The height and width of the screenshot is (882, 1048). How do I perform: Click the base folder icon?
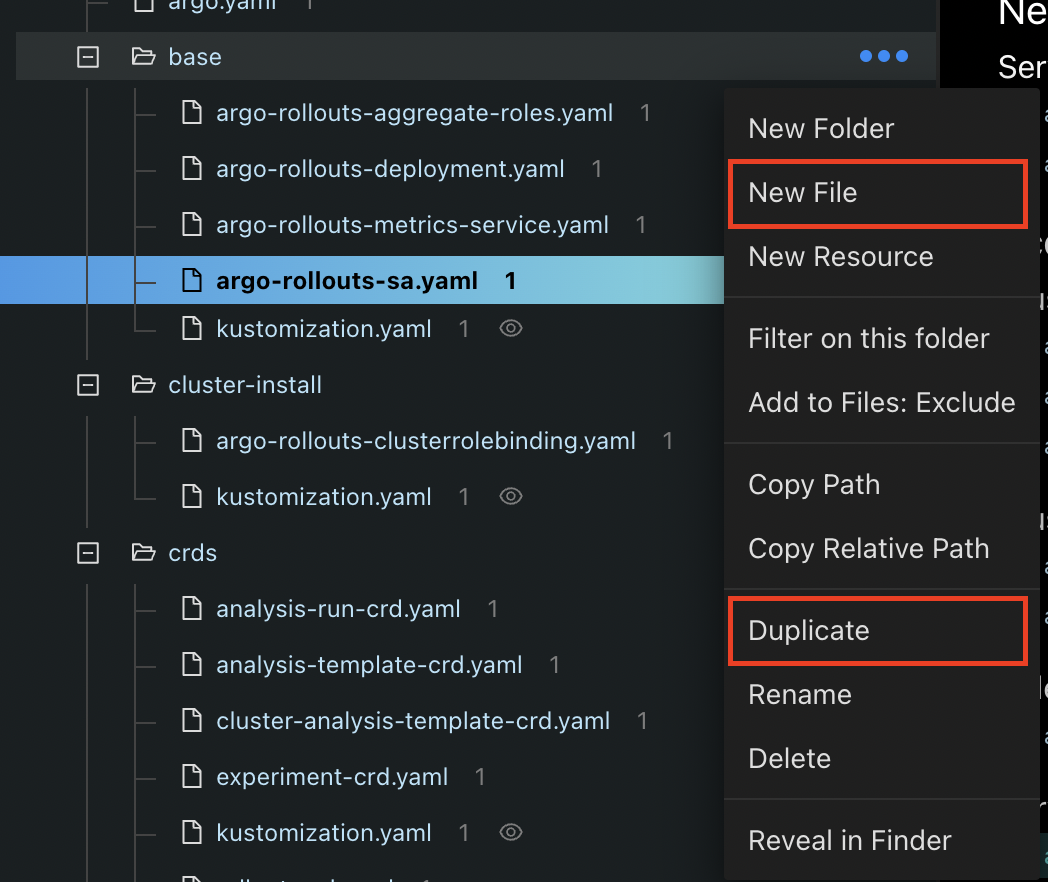[x=143, y=56]
